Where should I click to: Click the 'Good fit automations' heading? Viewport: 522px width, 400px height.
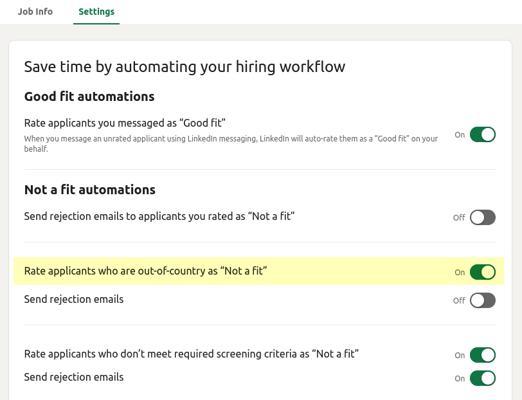click(89, 96)
